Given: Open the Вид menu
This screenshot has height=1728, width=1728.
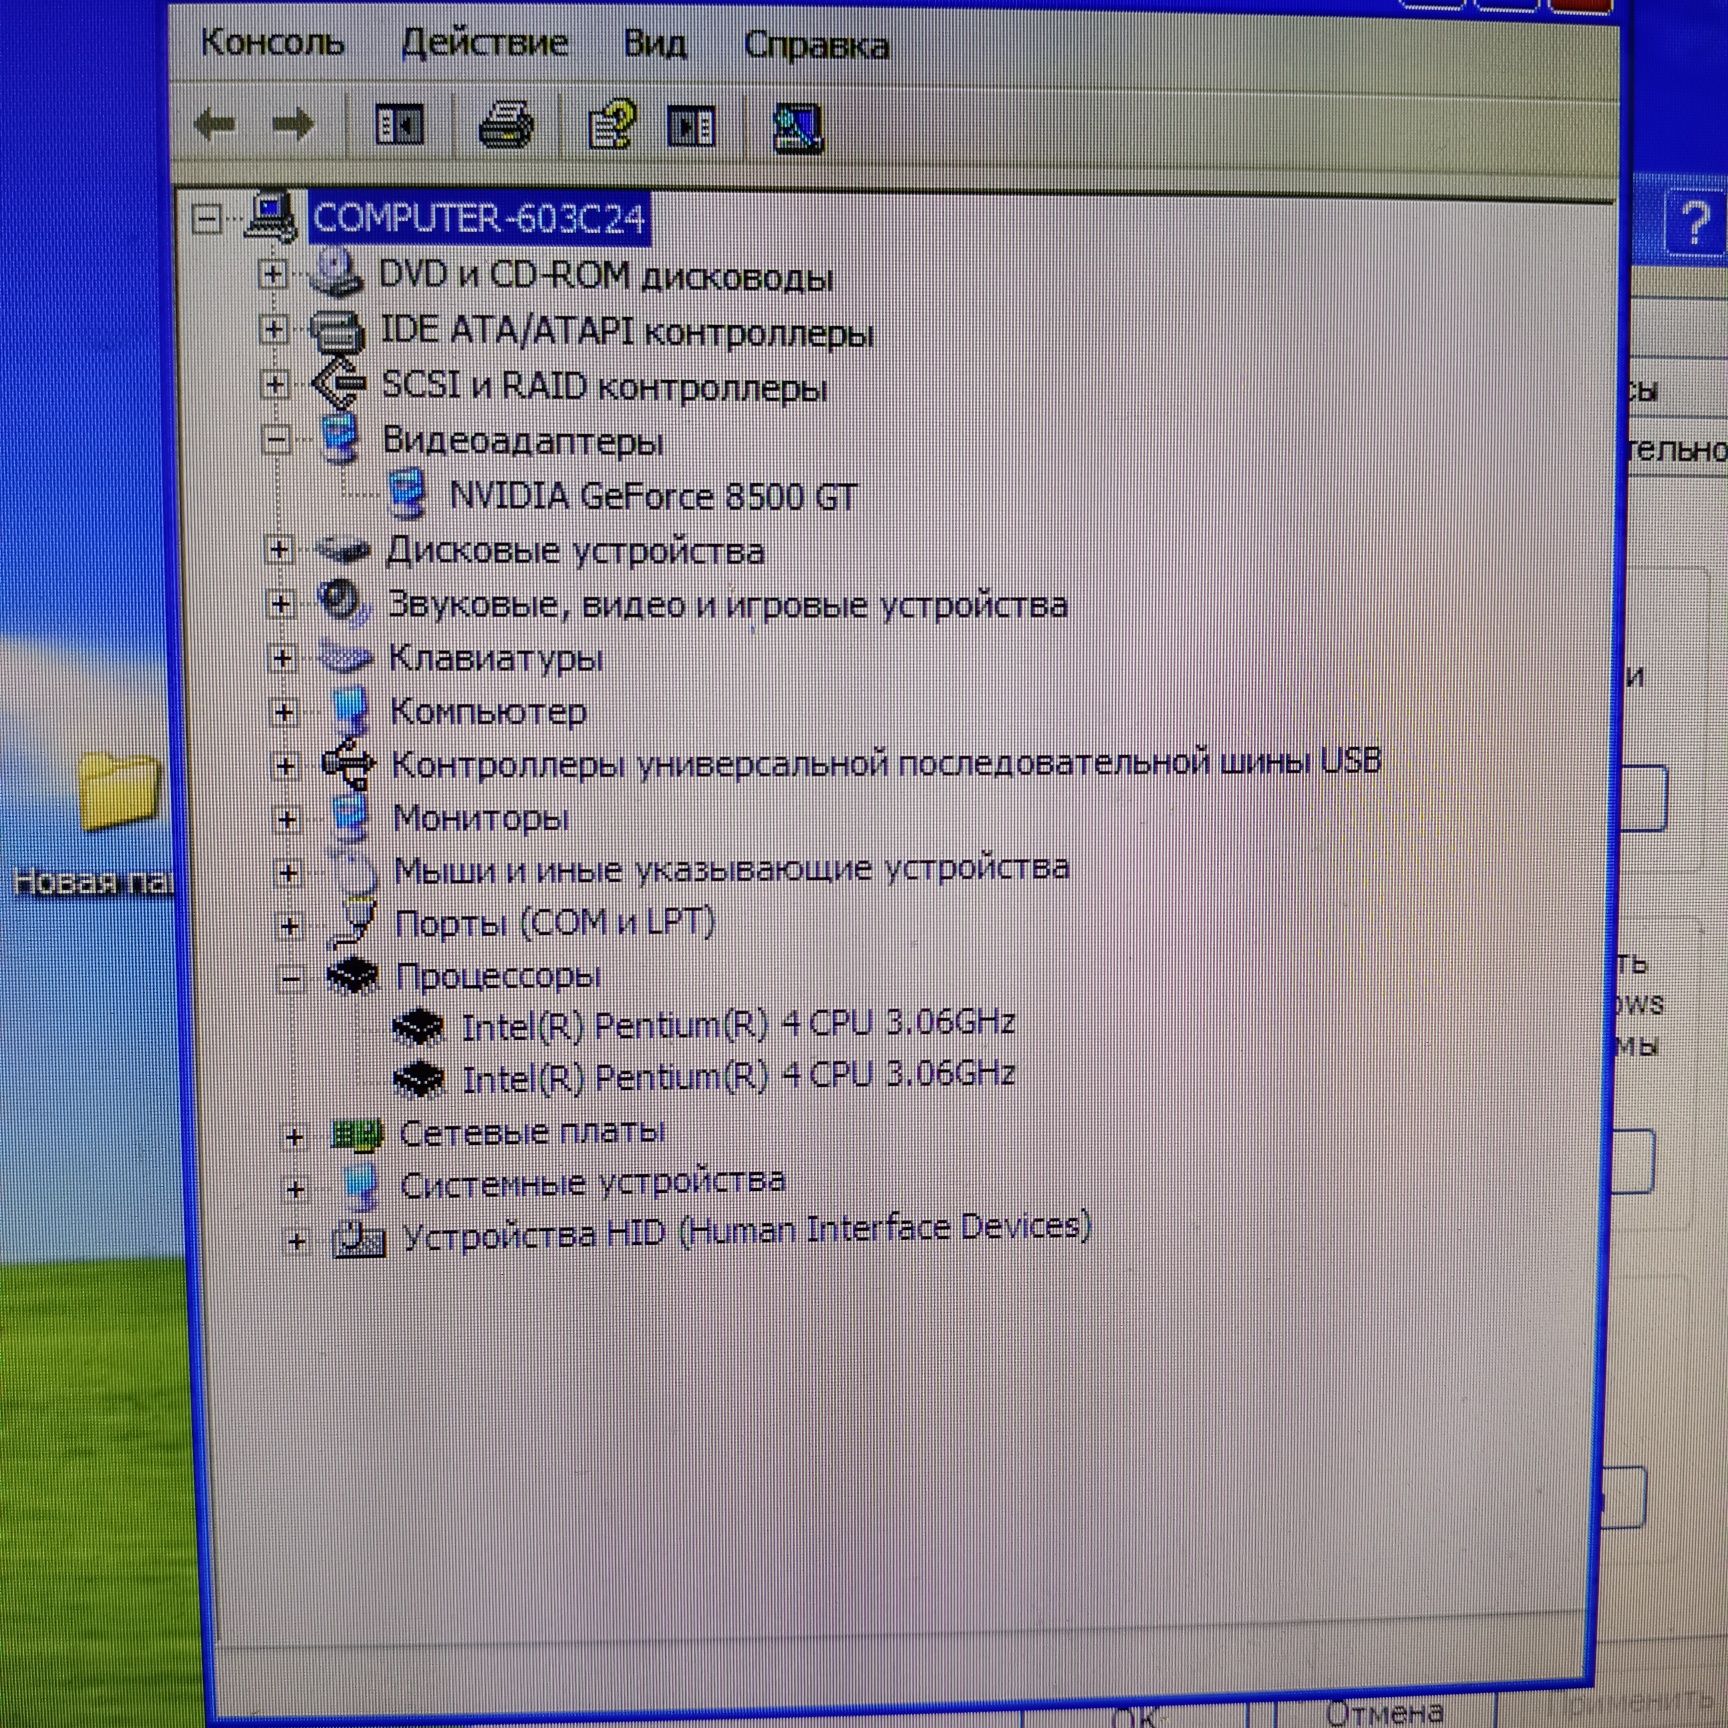Looking at the screenshot, I should click(x=655, y=44).
